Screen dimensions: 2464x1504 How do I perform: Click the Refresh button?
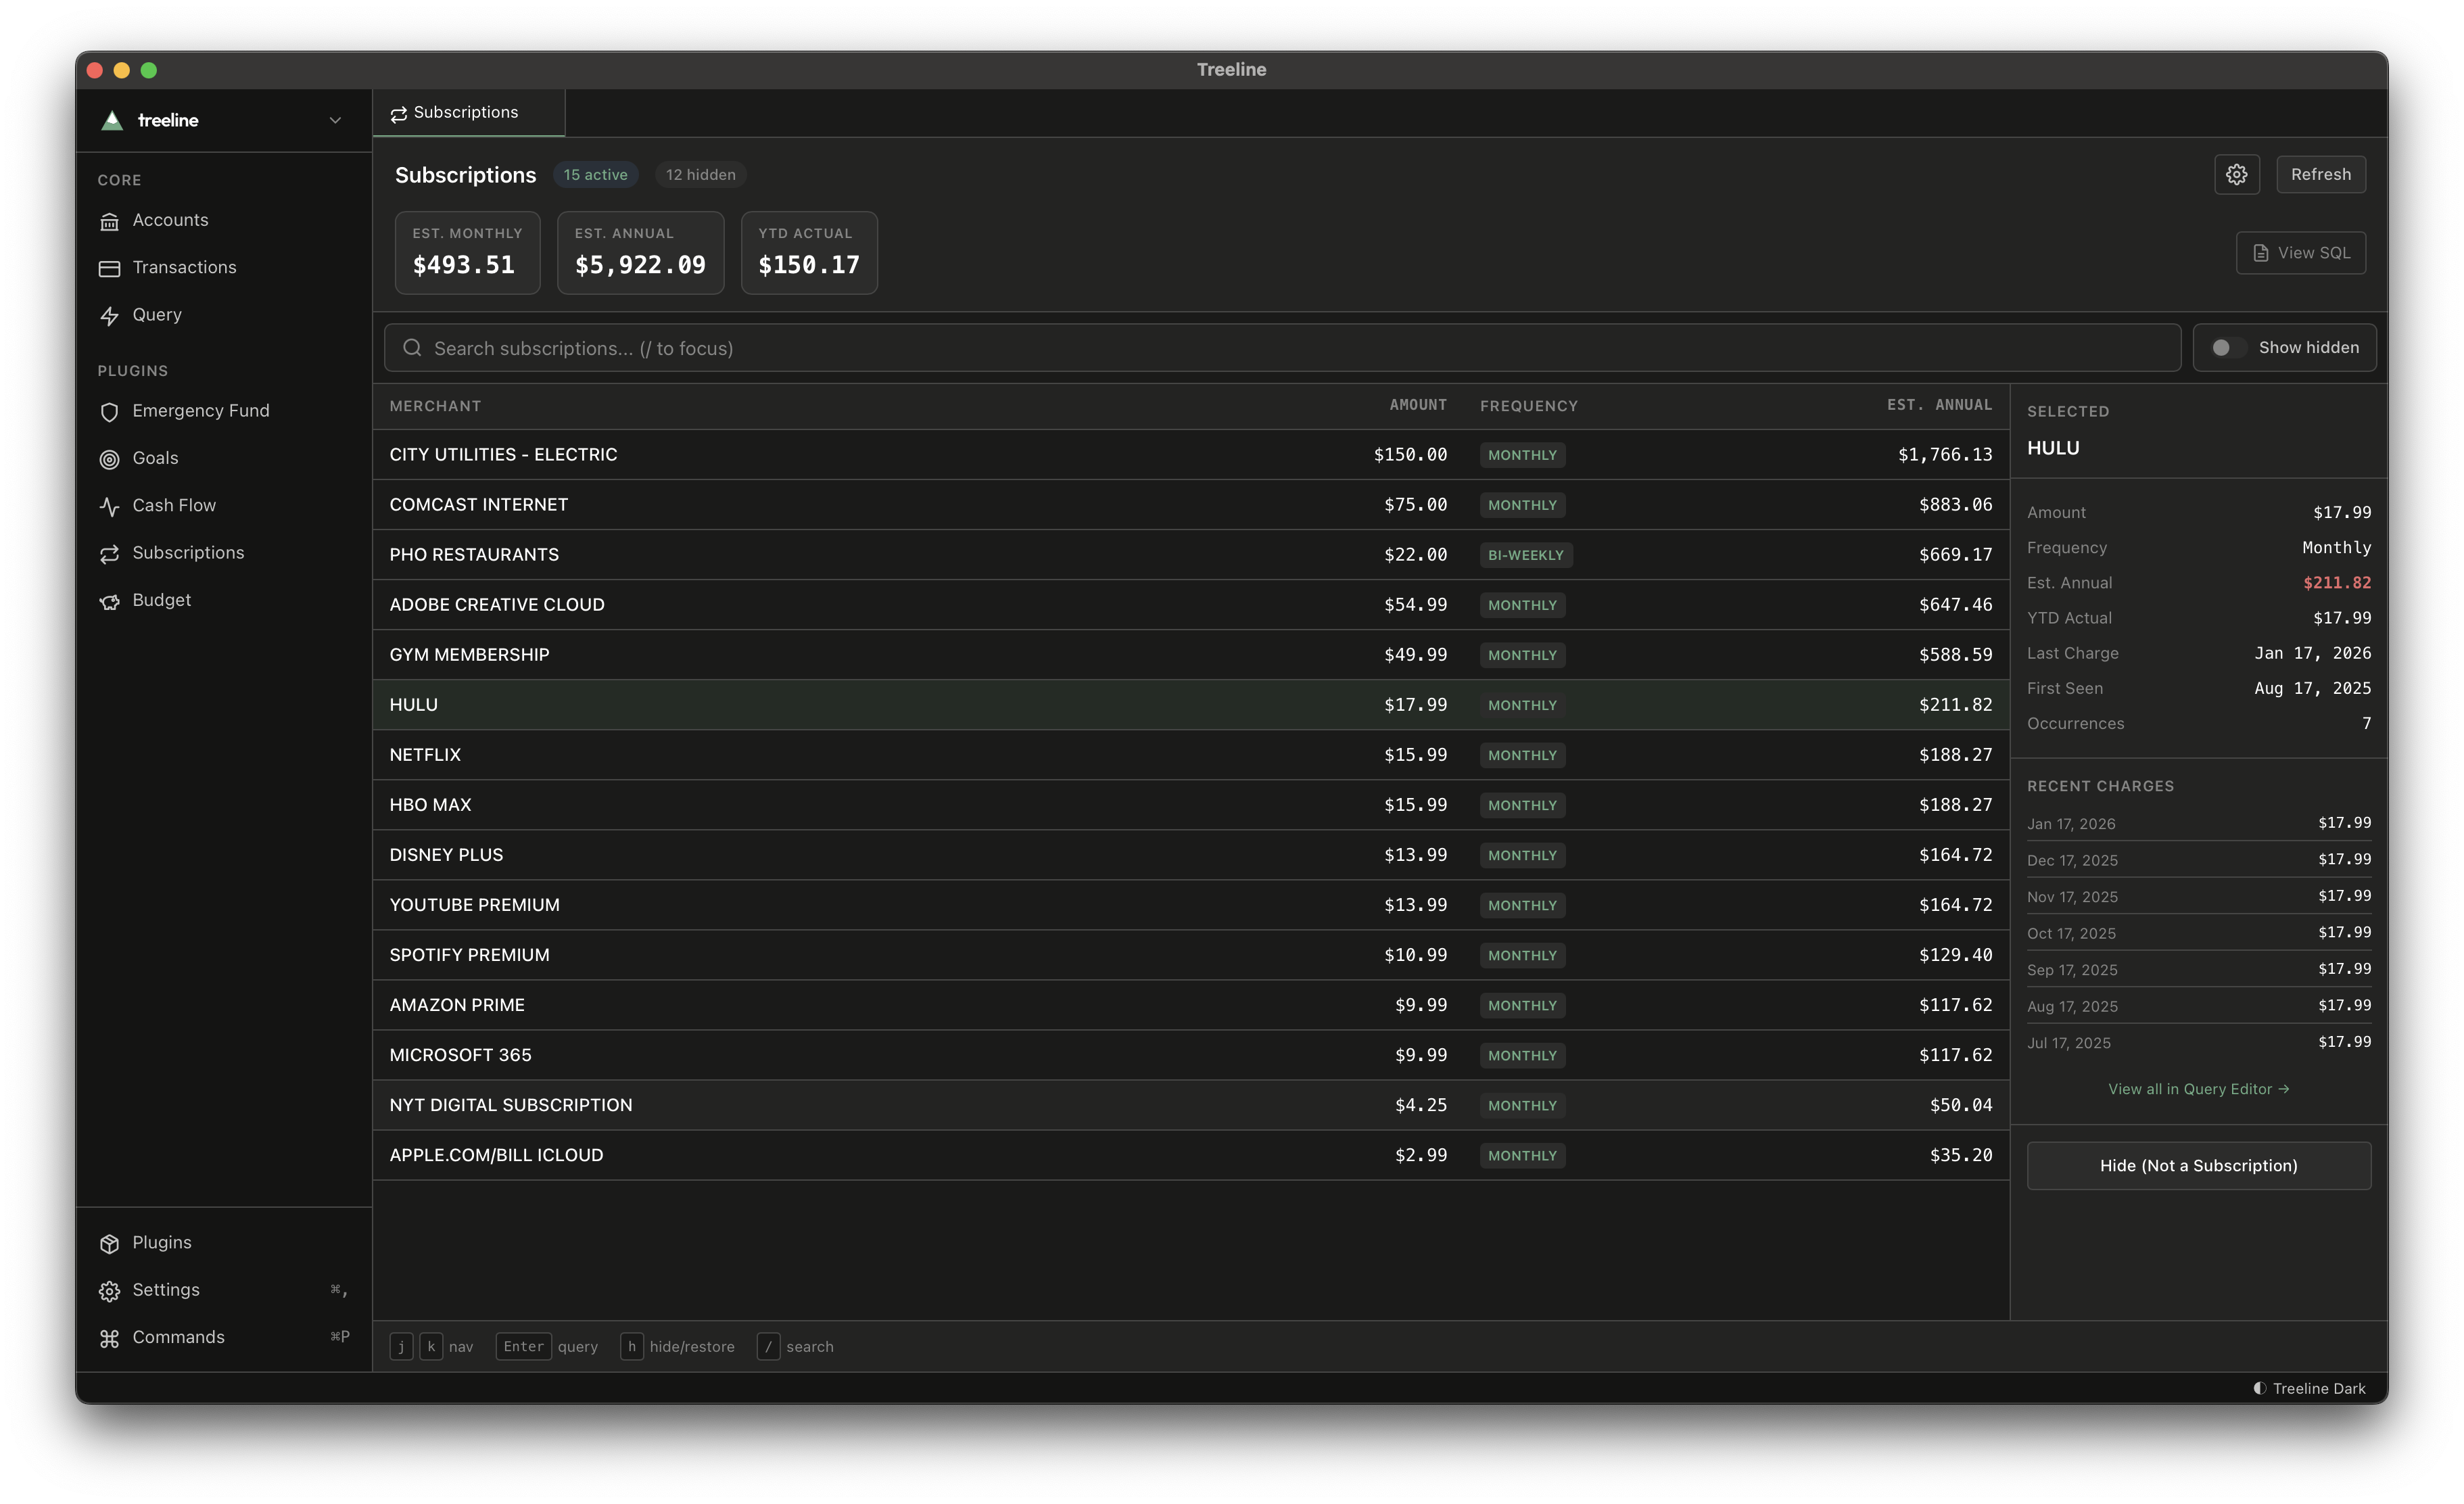pyautogui.click(x=2320, y=173)
